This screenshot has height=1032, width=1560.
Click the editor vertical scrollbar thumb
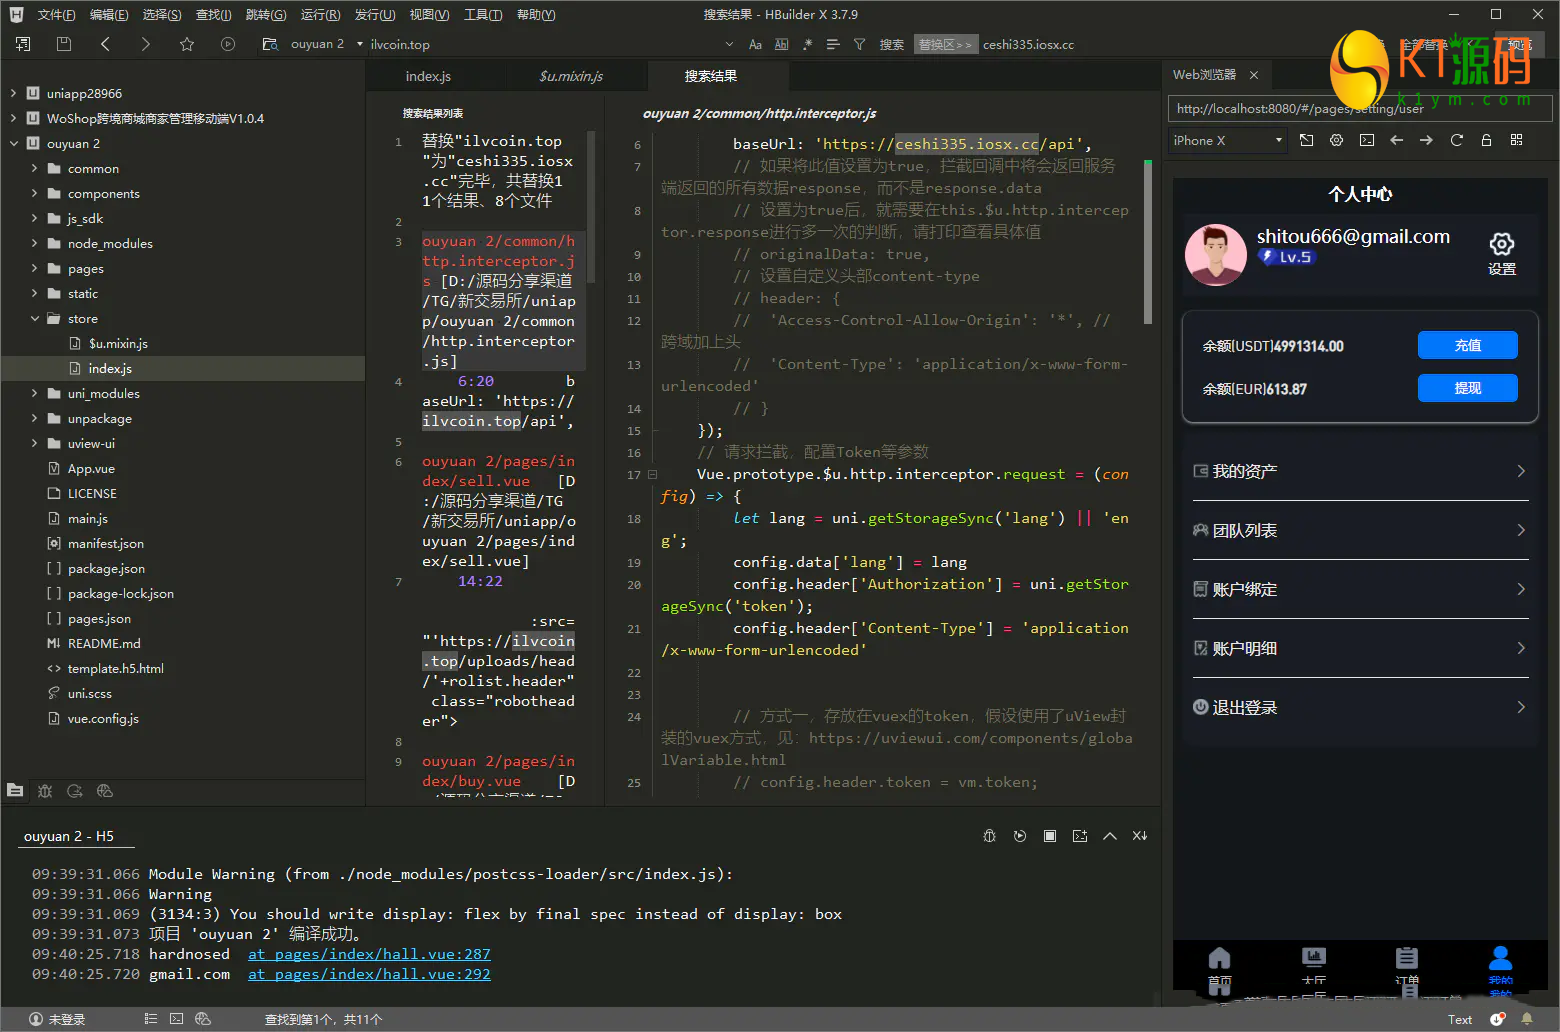(x=1148, y=240)
